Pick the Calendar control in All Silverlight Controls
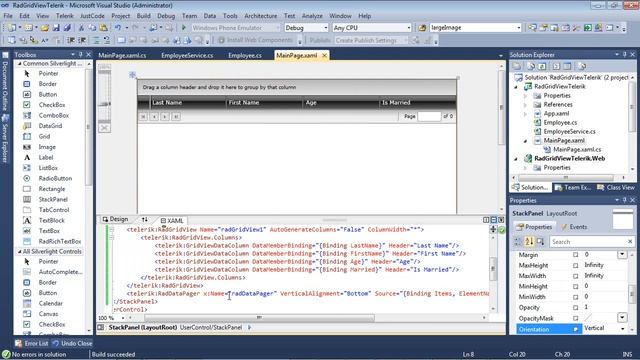This screenshot has height=360, width=640. coord(51,303)
